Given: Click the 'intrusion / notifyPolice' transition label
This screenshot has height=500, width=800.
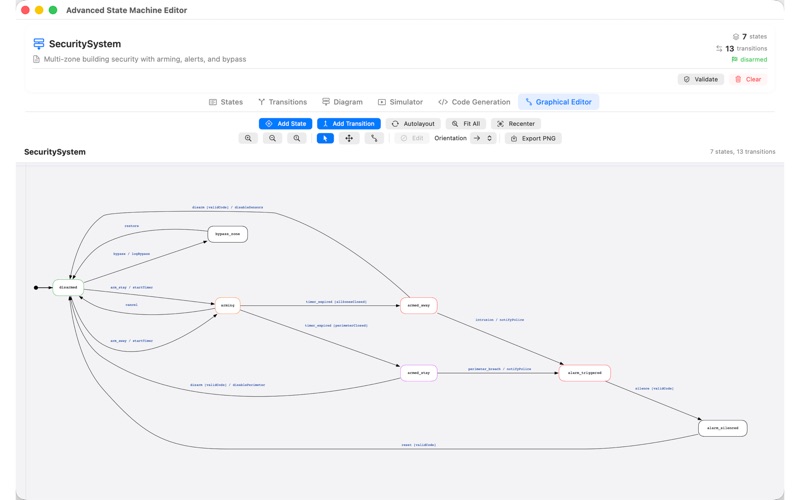Looking at the screenshot, I should pos(499,319).
